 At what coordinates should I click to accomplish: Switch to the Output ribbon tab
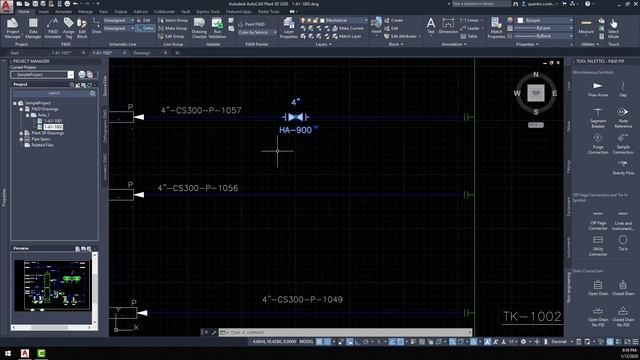tap(120, 12)
